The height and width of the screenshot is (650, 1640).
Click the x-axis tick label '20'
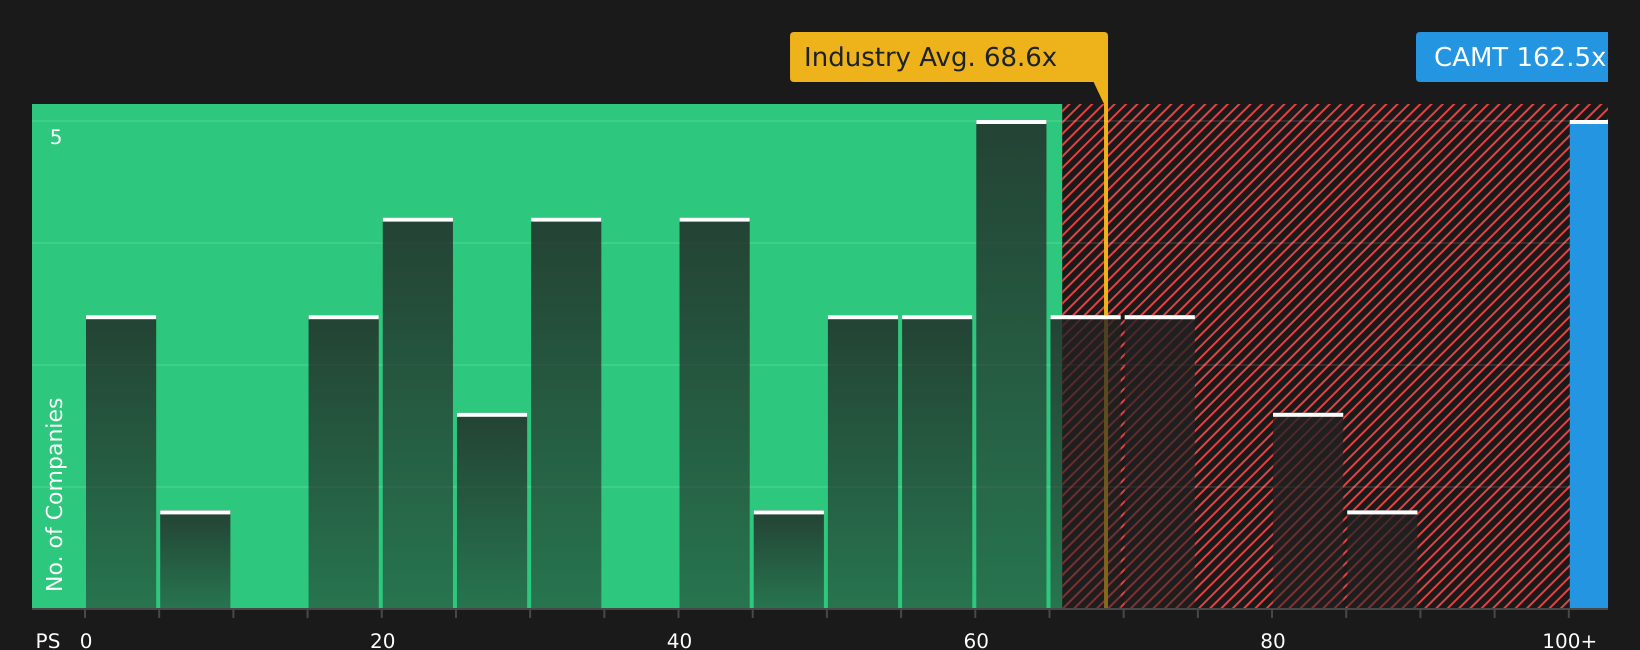pyautogui.click(x=383, y=641)
